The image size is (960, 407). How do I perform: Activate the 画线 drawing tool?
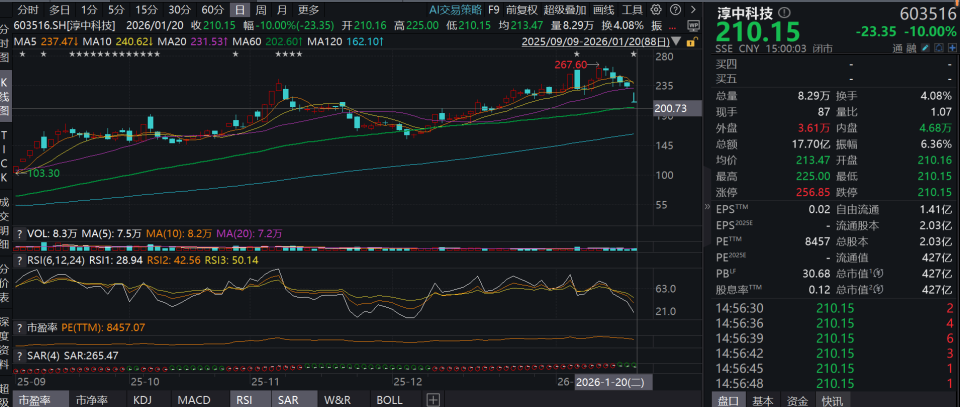(x=604, y=10)
